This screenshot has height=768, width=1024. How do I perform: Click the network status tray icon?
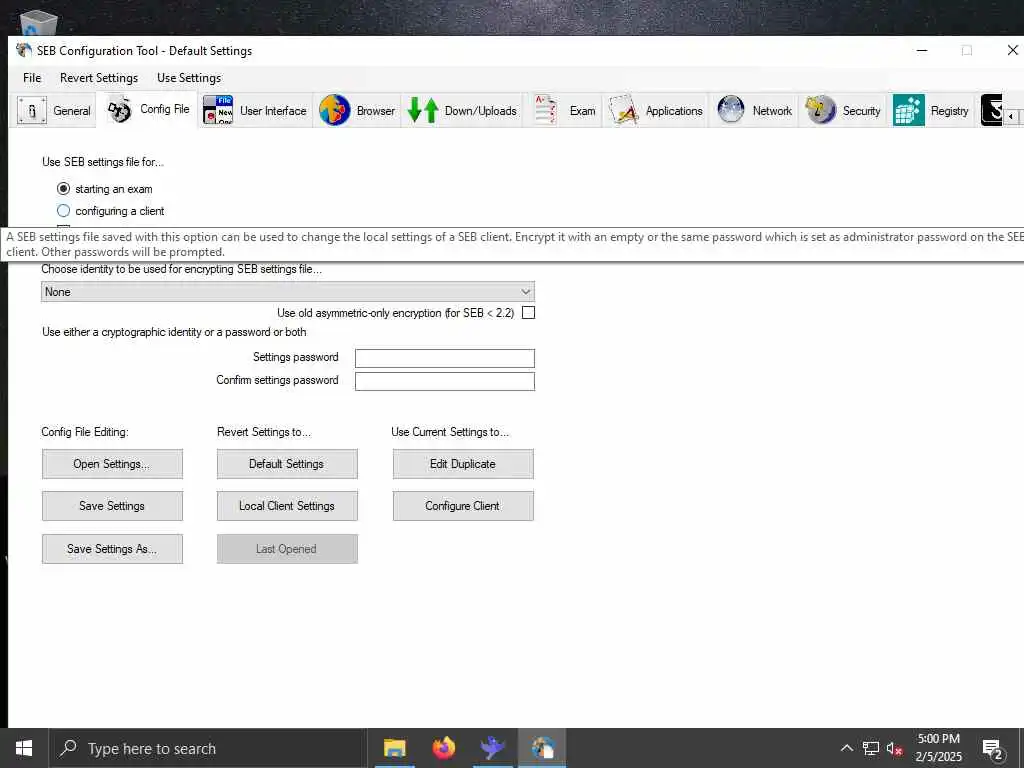pyautogui.click(x=871, y=748)
